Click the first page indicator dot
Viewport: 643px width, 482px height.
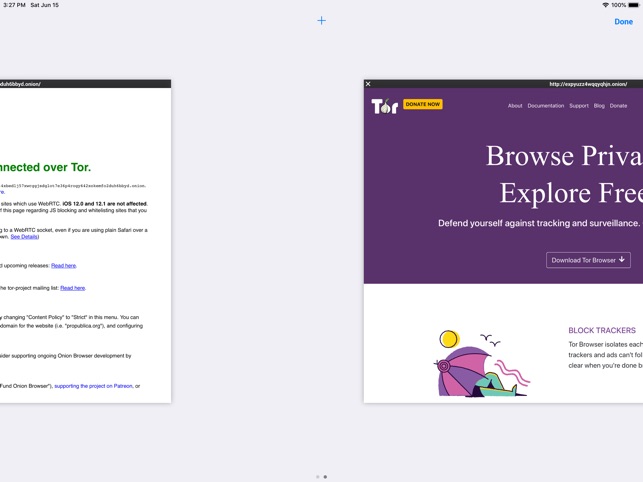pos(318,477)
